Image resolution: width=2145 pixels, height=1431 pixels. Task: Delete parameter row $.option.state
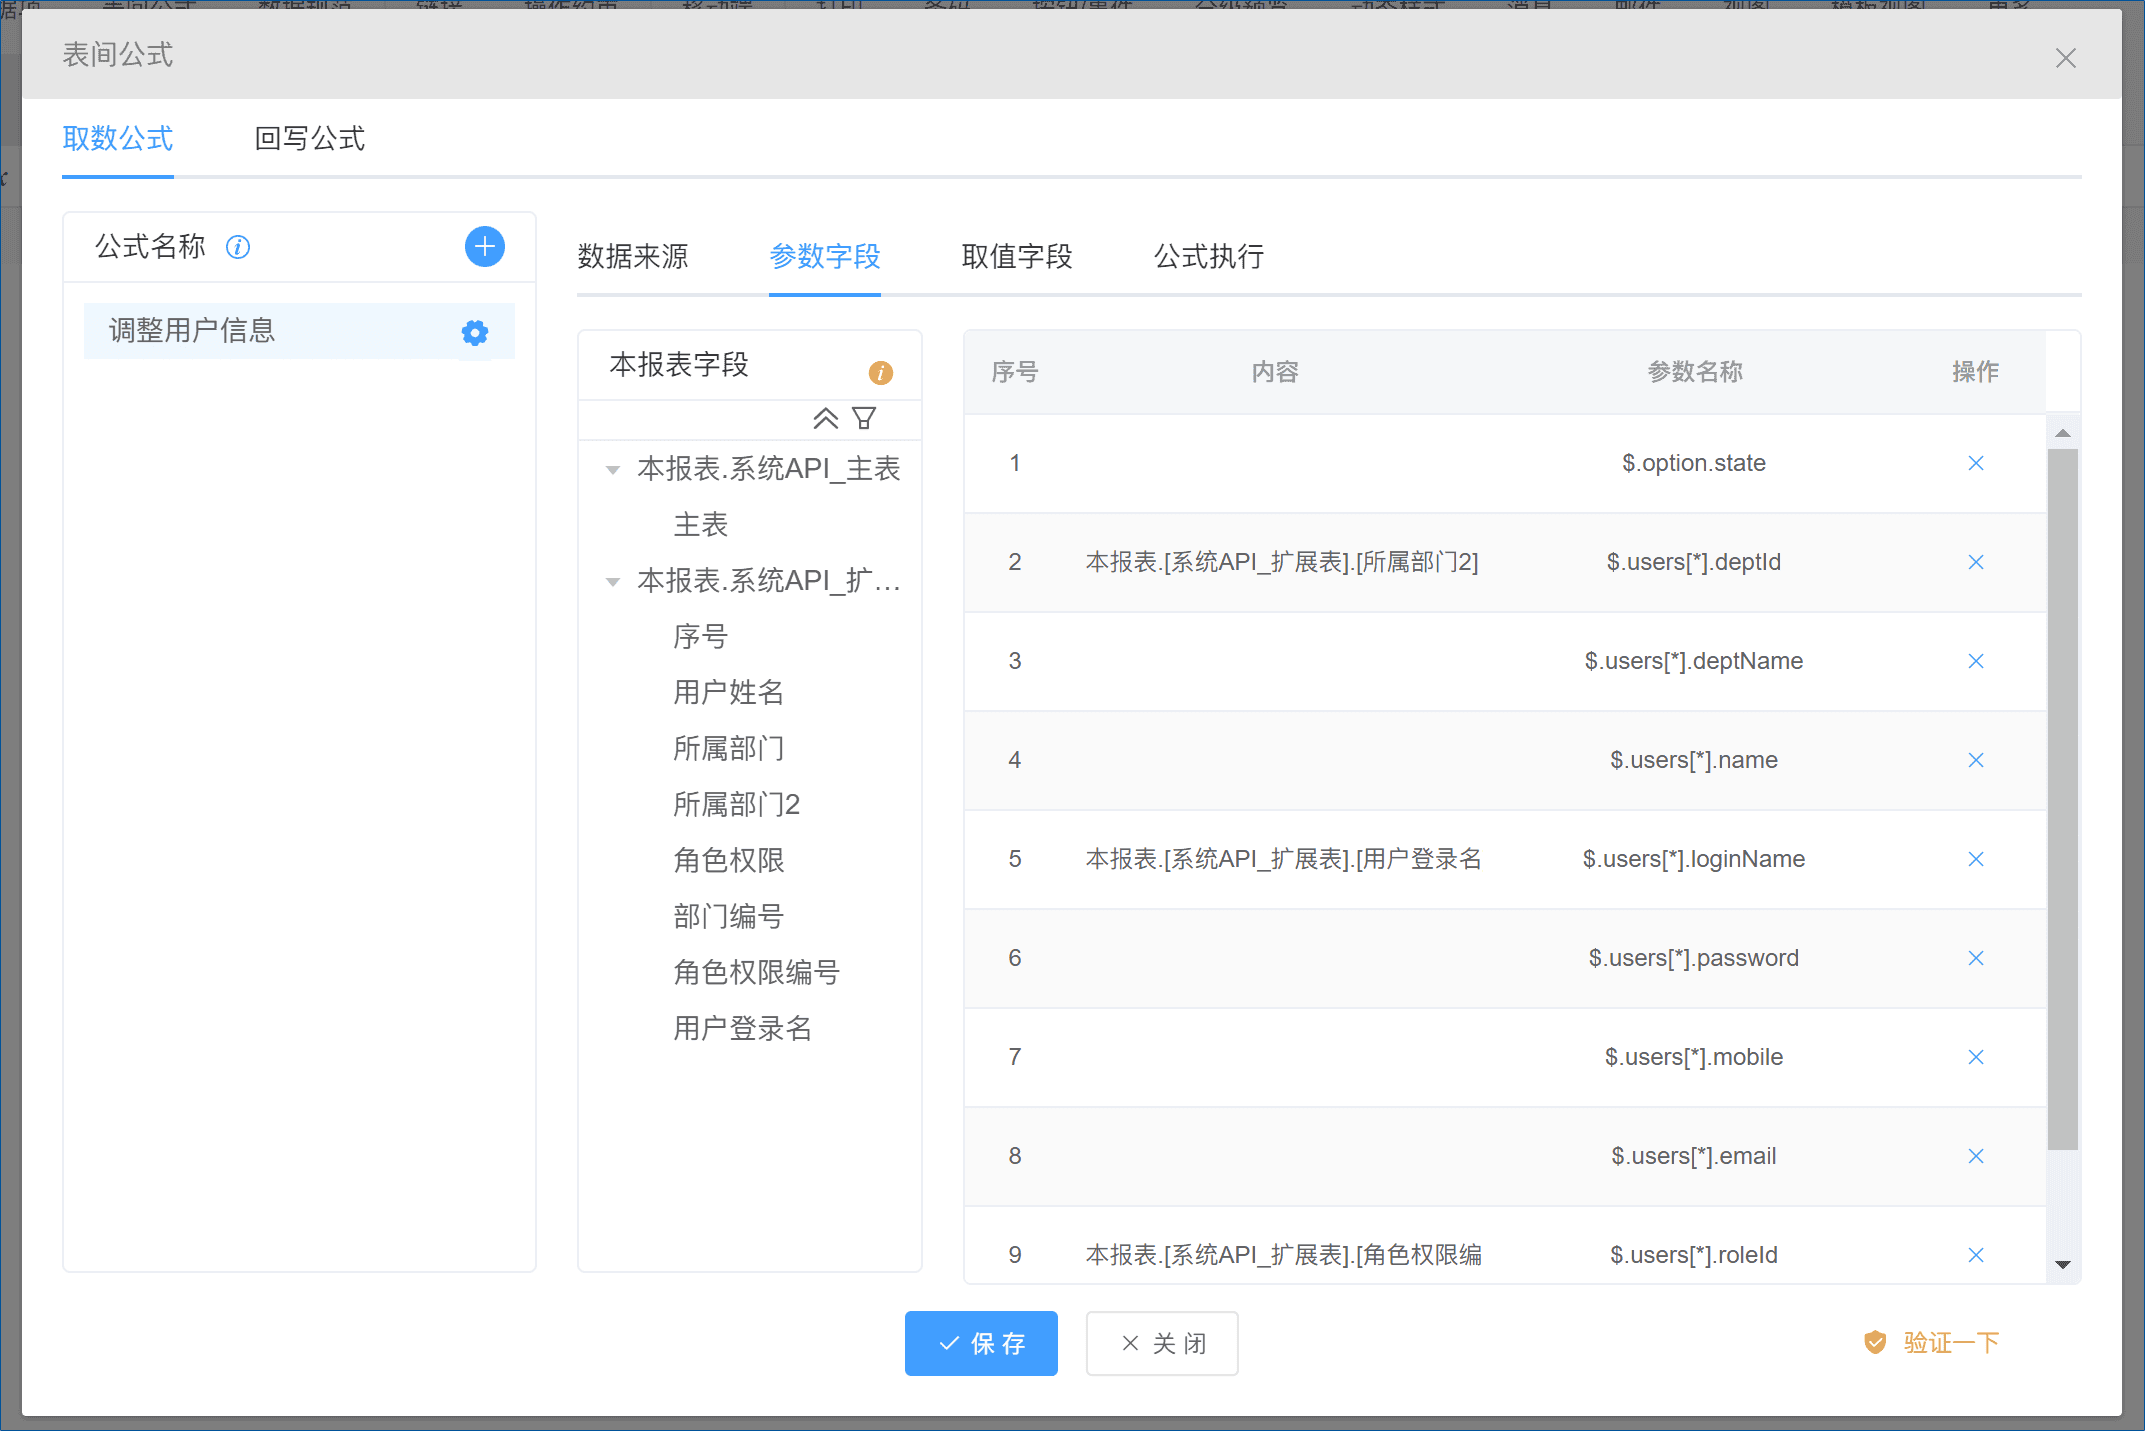coord(1976,463)
